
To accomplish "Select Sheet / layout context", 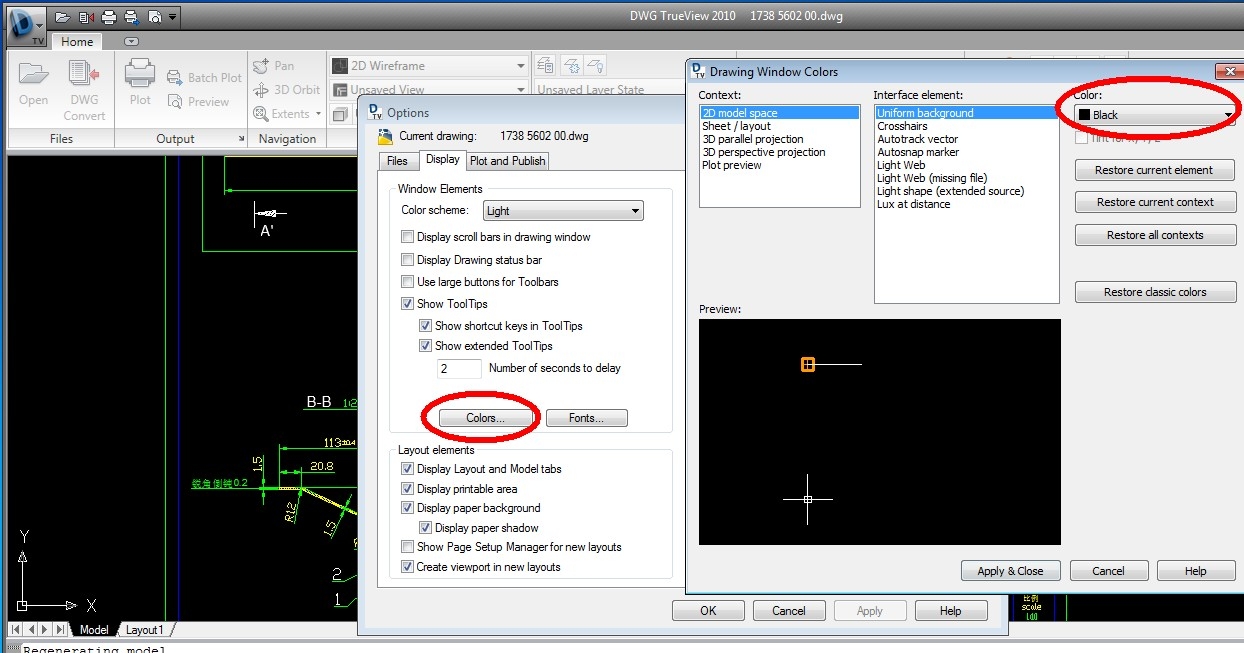I will coord(736,126).
